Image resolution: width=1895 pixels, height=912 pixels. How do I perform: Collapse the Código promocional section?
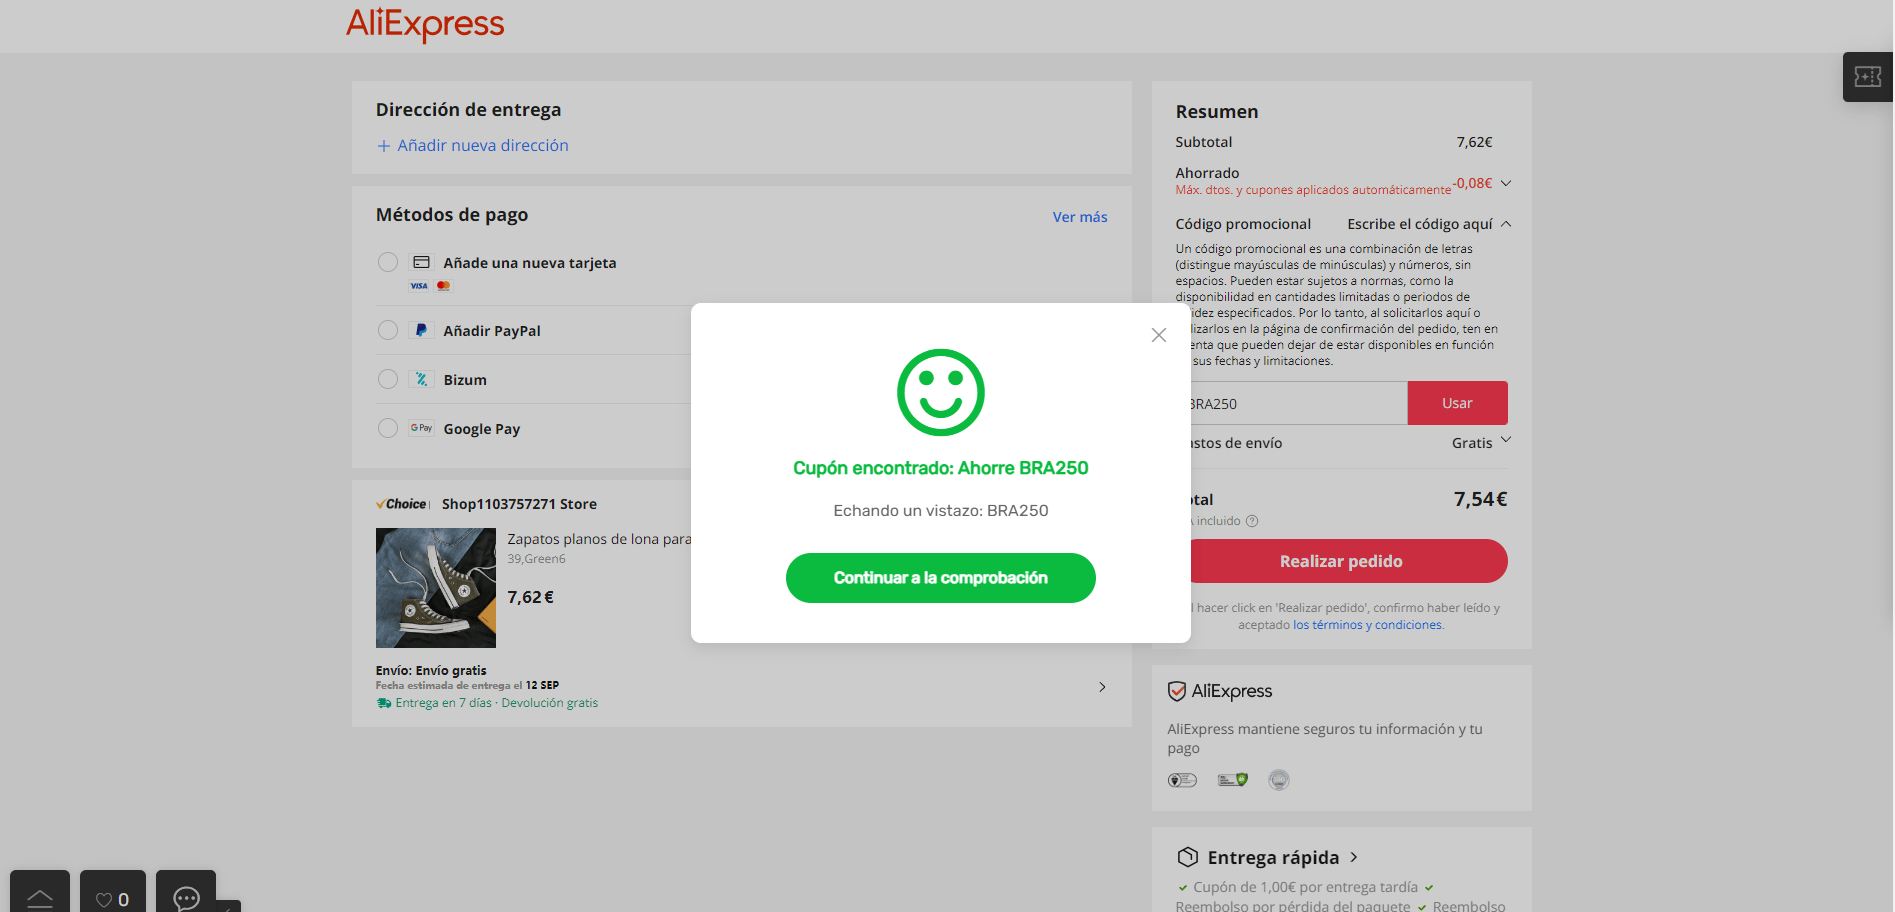pyautogui.click(x=1506, y=224)
